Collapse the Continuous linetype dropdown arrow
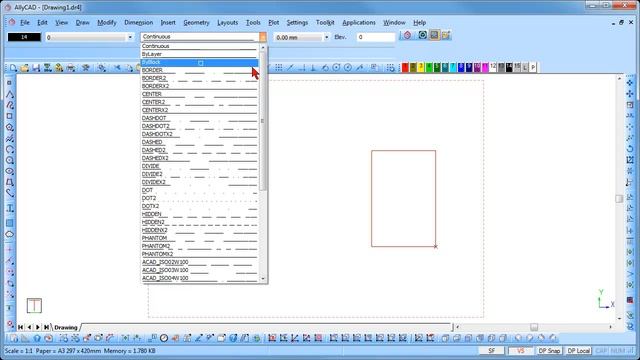The width and height of the screenshot is (640, 360). click(262, 37)
